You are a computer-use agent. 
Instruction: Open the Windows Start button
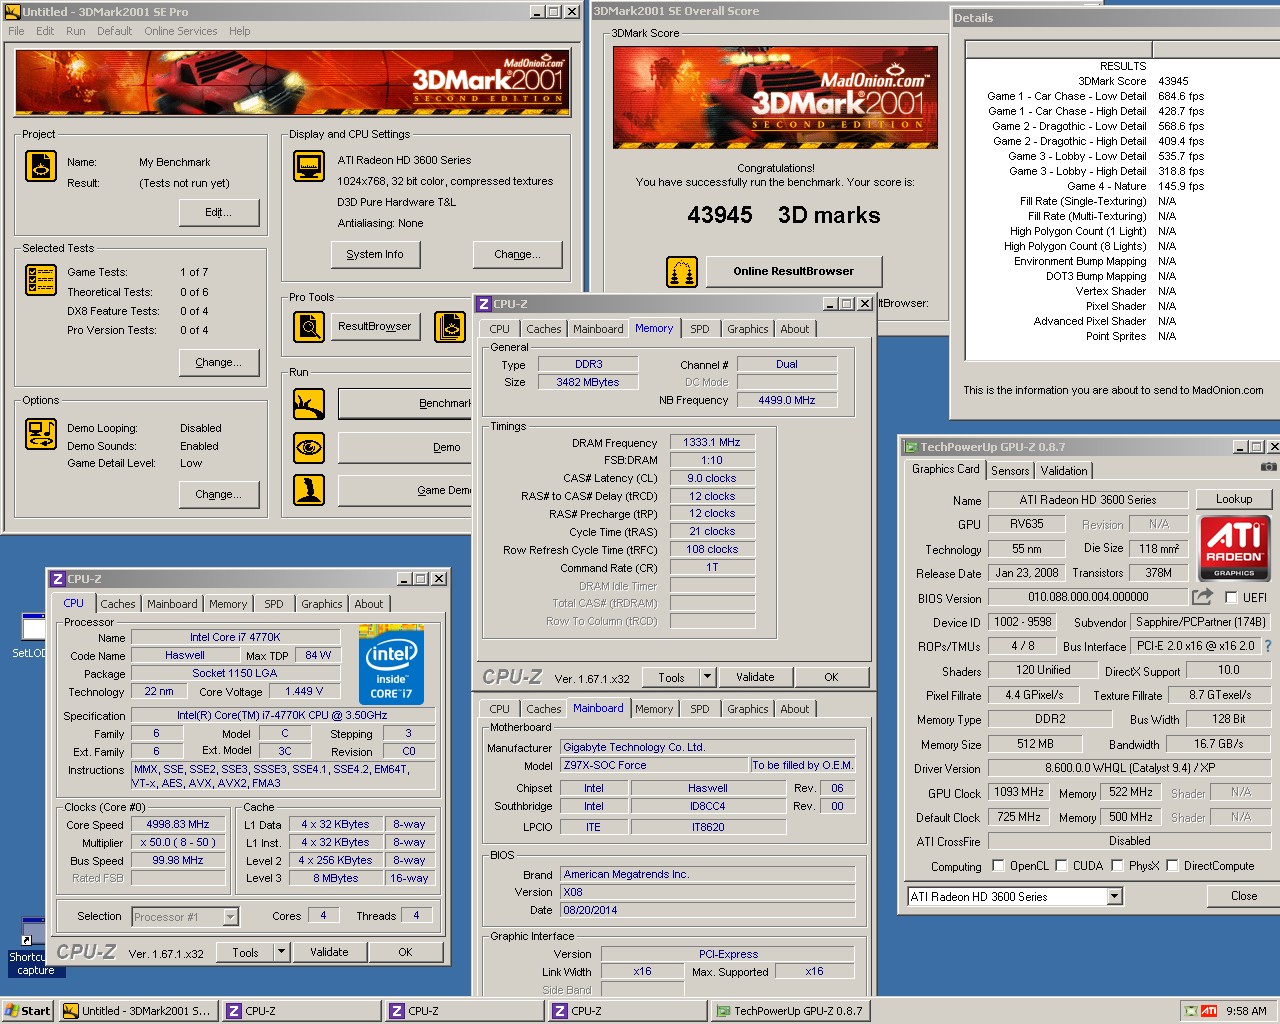coord(28,1011)
